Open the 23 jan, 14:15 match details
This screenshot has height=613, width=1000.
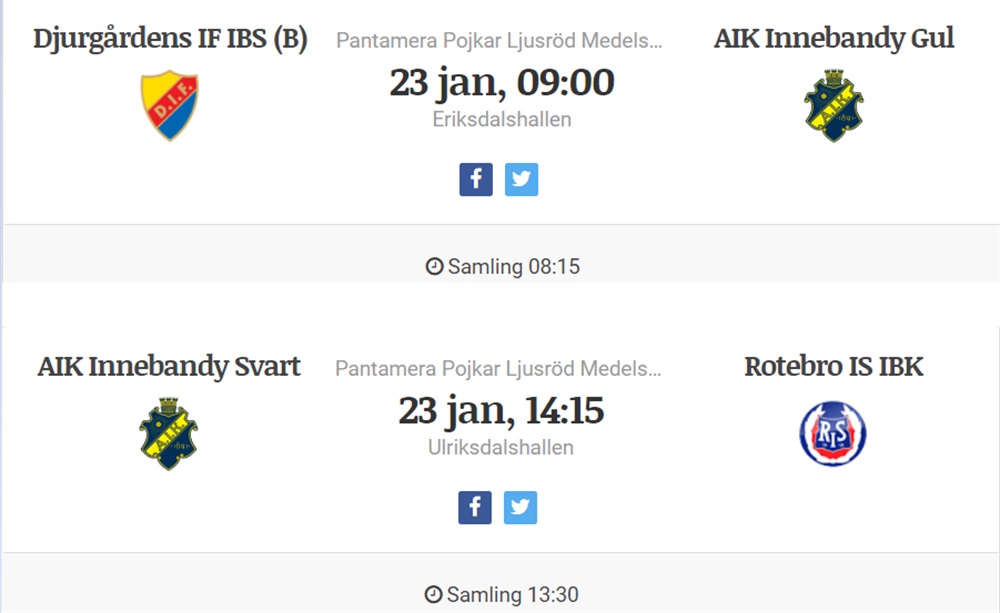click(501, 411)
